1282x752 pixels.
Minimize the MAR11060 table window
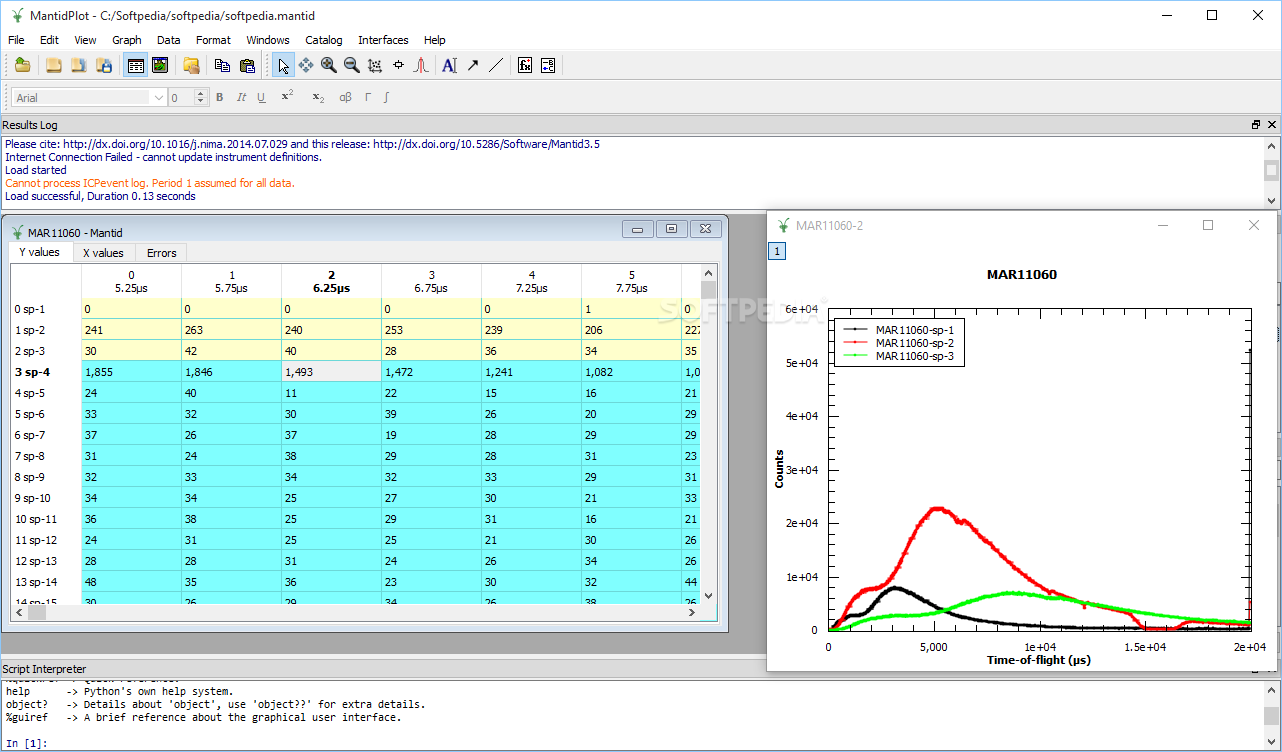tap(638, 229)
